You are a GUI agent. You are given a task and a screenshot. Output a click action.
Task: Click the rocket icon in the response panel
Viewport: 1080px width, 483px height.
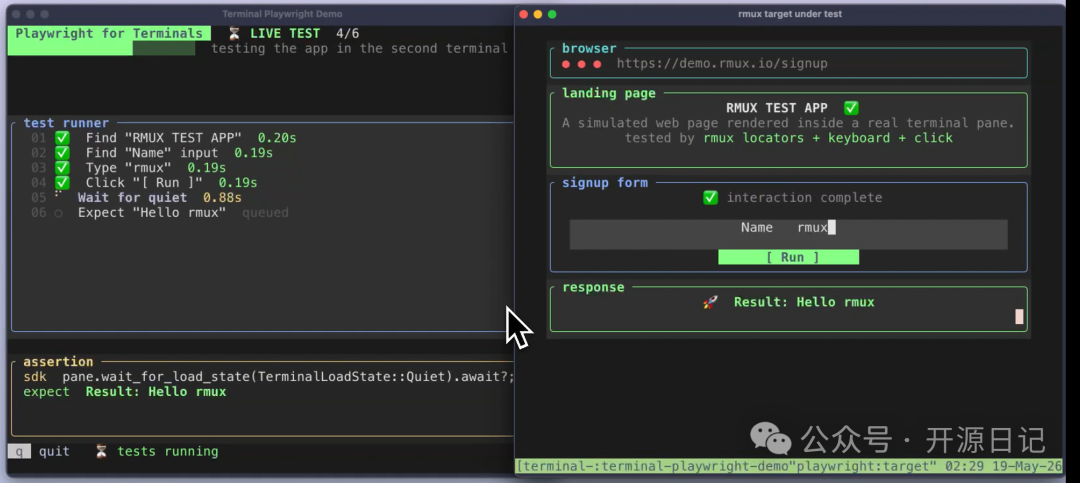coord(710,302)
